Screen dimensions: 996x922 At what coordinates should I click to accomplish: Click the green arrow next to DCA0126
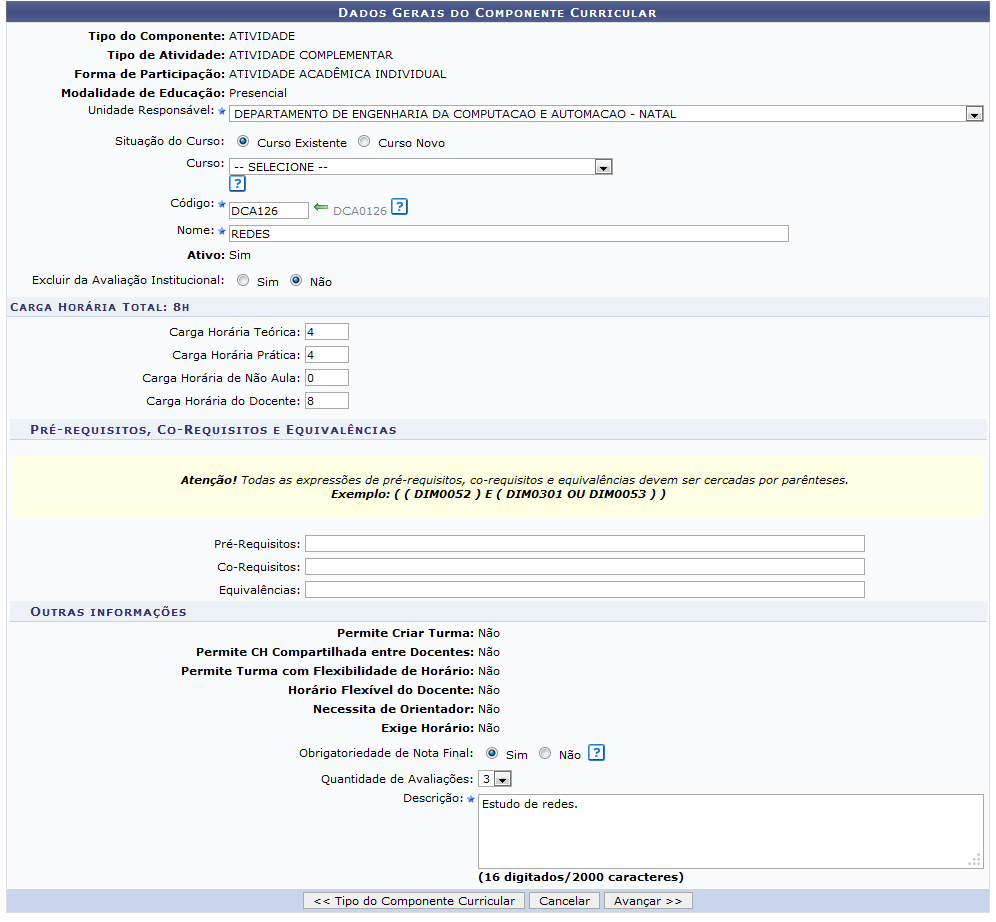pyautogui.click(x=320, y=208)
